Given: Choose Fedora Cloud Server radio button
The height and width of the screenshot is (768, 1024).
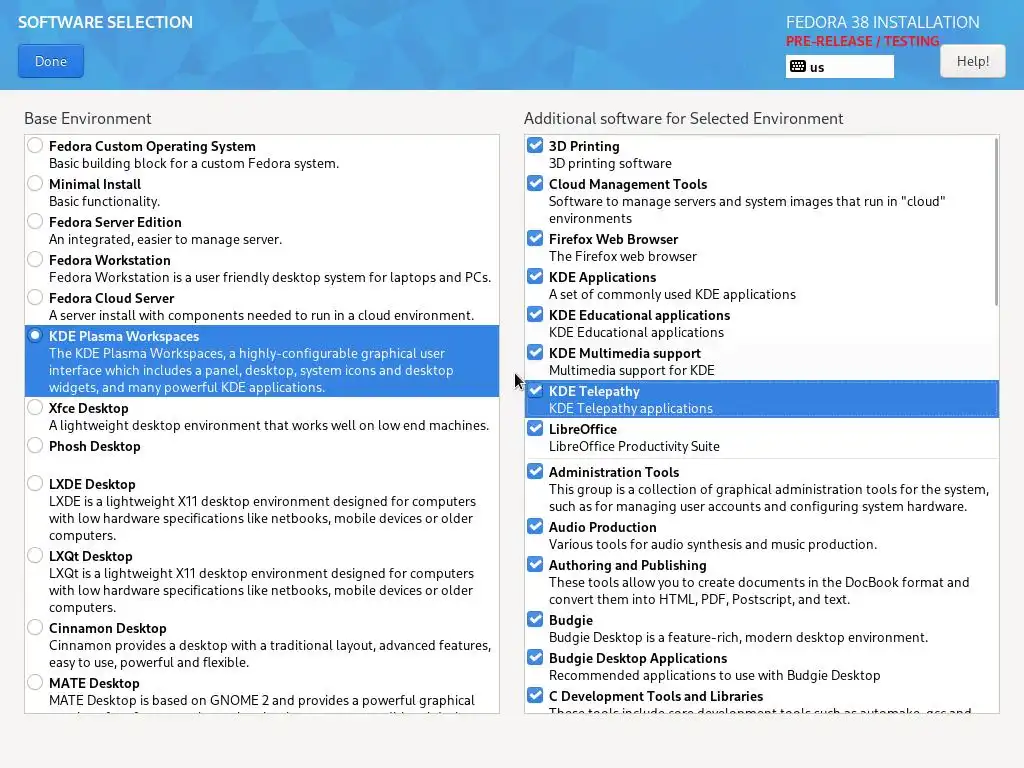Looking at the screenshot, I should click(35, 297).
